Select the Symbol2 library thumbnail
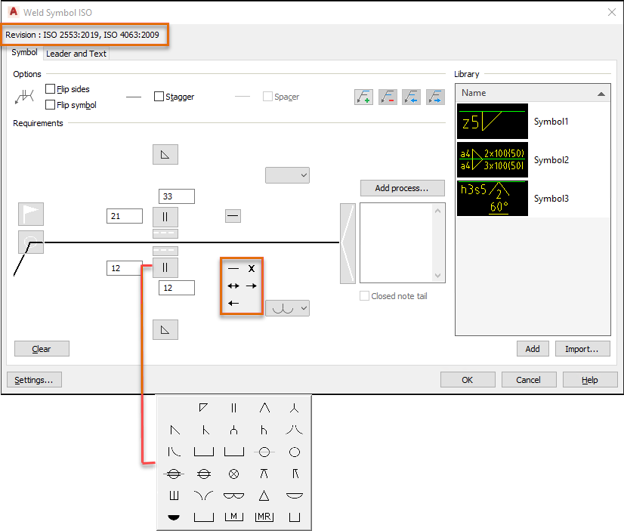The image size is (624, 531). coord(492,160)
